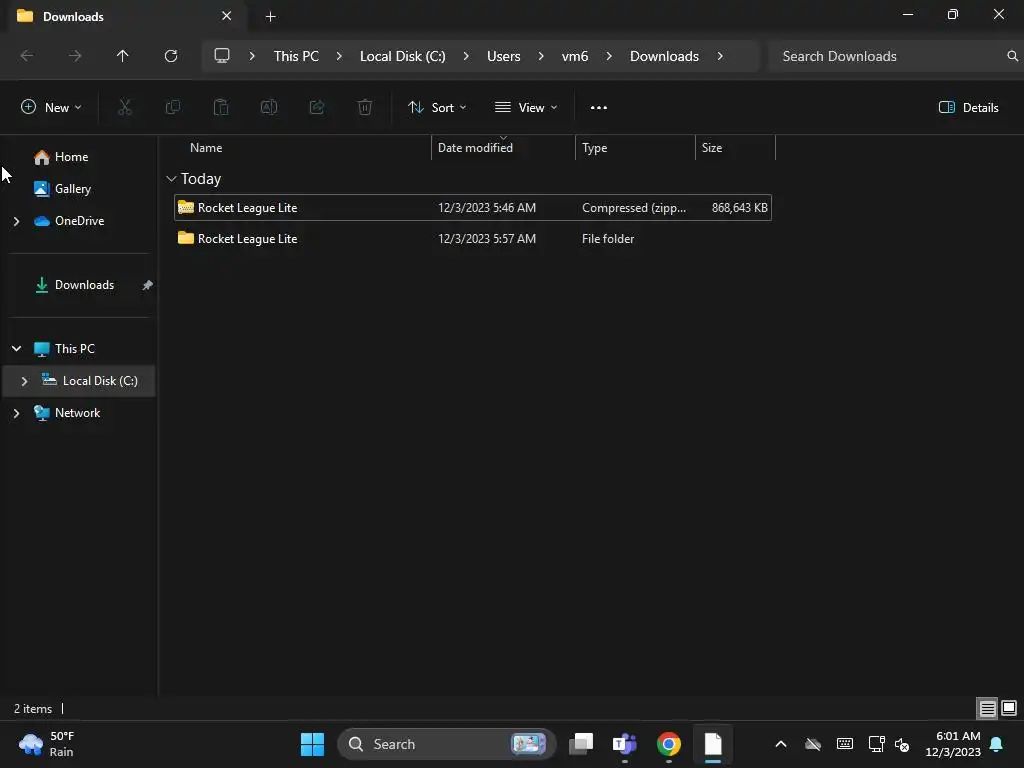Open the See more three-dots menu
The image size is (1024, 768).
point(599,108)
